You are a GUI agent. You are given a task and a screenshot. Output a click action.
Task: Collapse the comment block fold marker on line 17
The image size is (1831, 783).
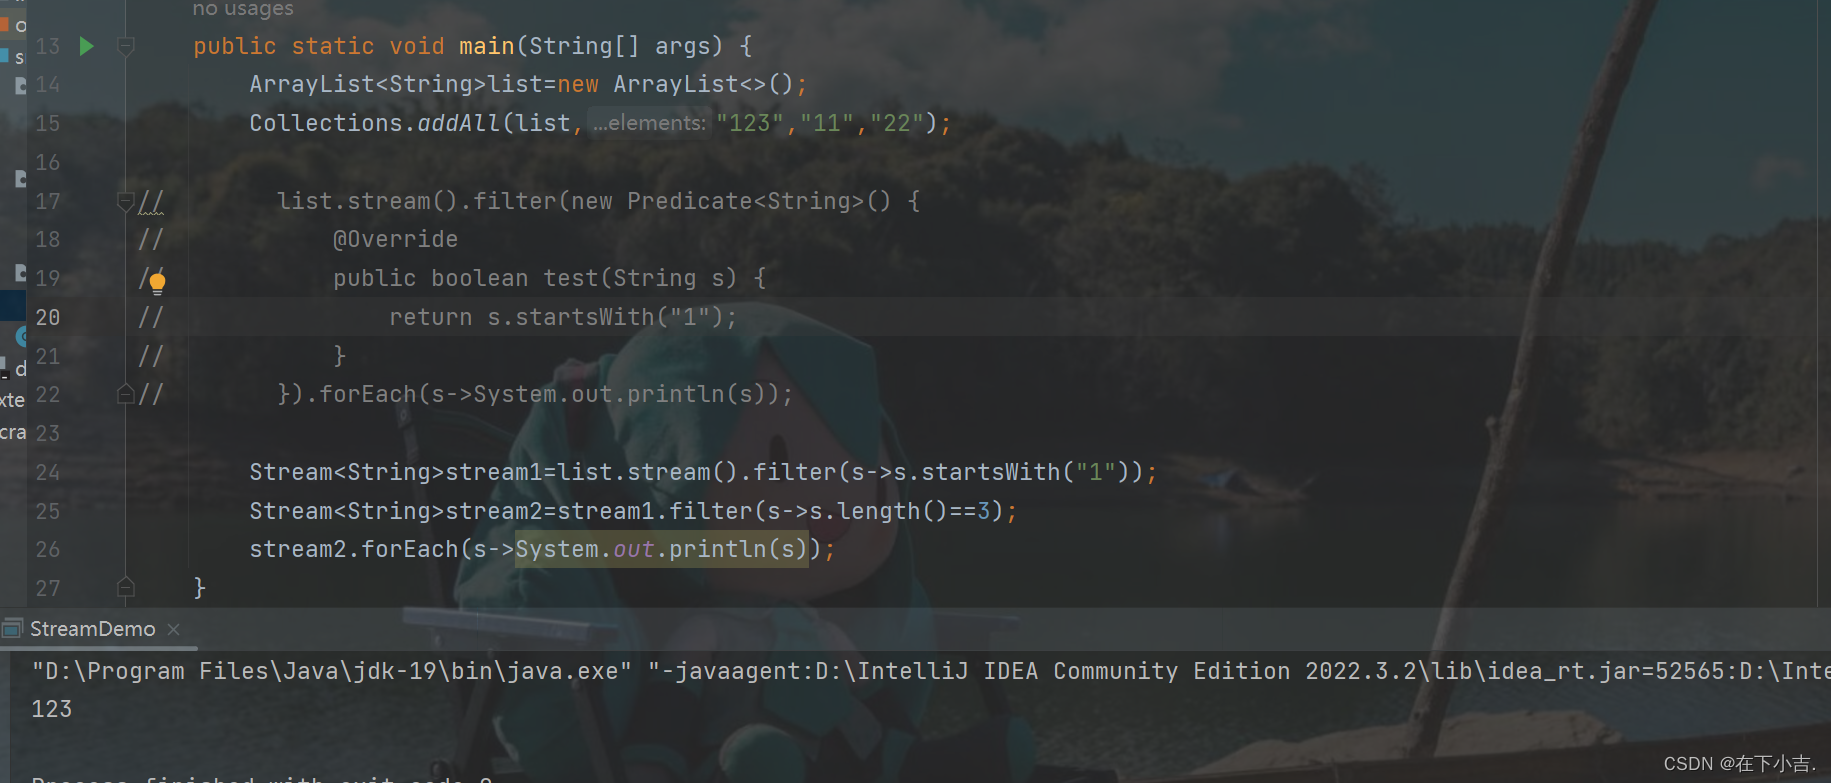pos(126,201)
